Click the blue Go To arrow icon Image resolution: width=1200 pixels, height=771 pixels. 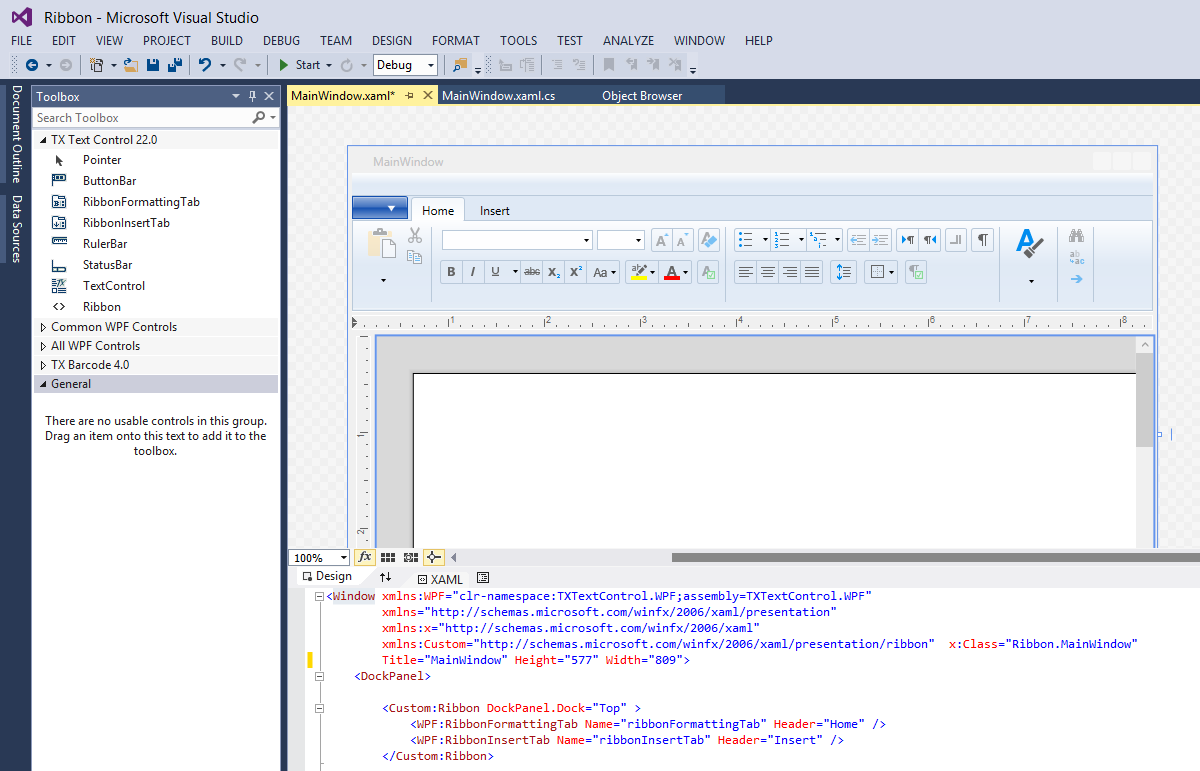1076,279
